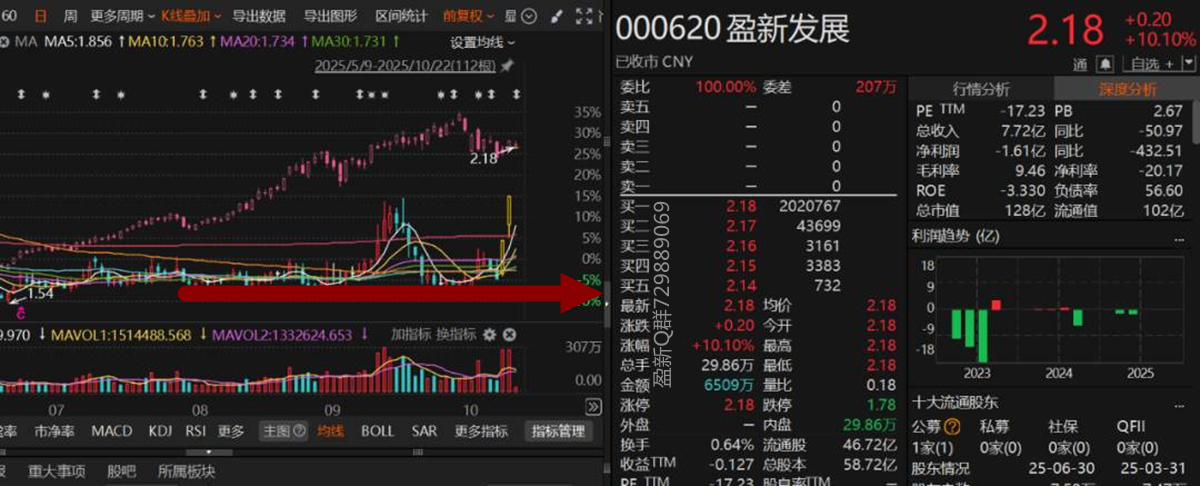Click 买二 bid row price 2.17
This screenshot has width=1200, height=486.
740,225
